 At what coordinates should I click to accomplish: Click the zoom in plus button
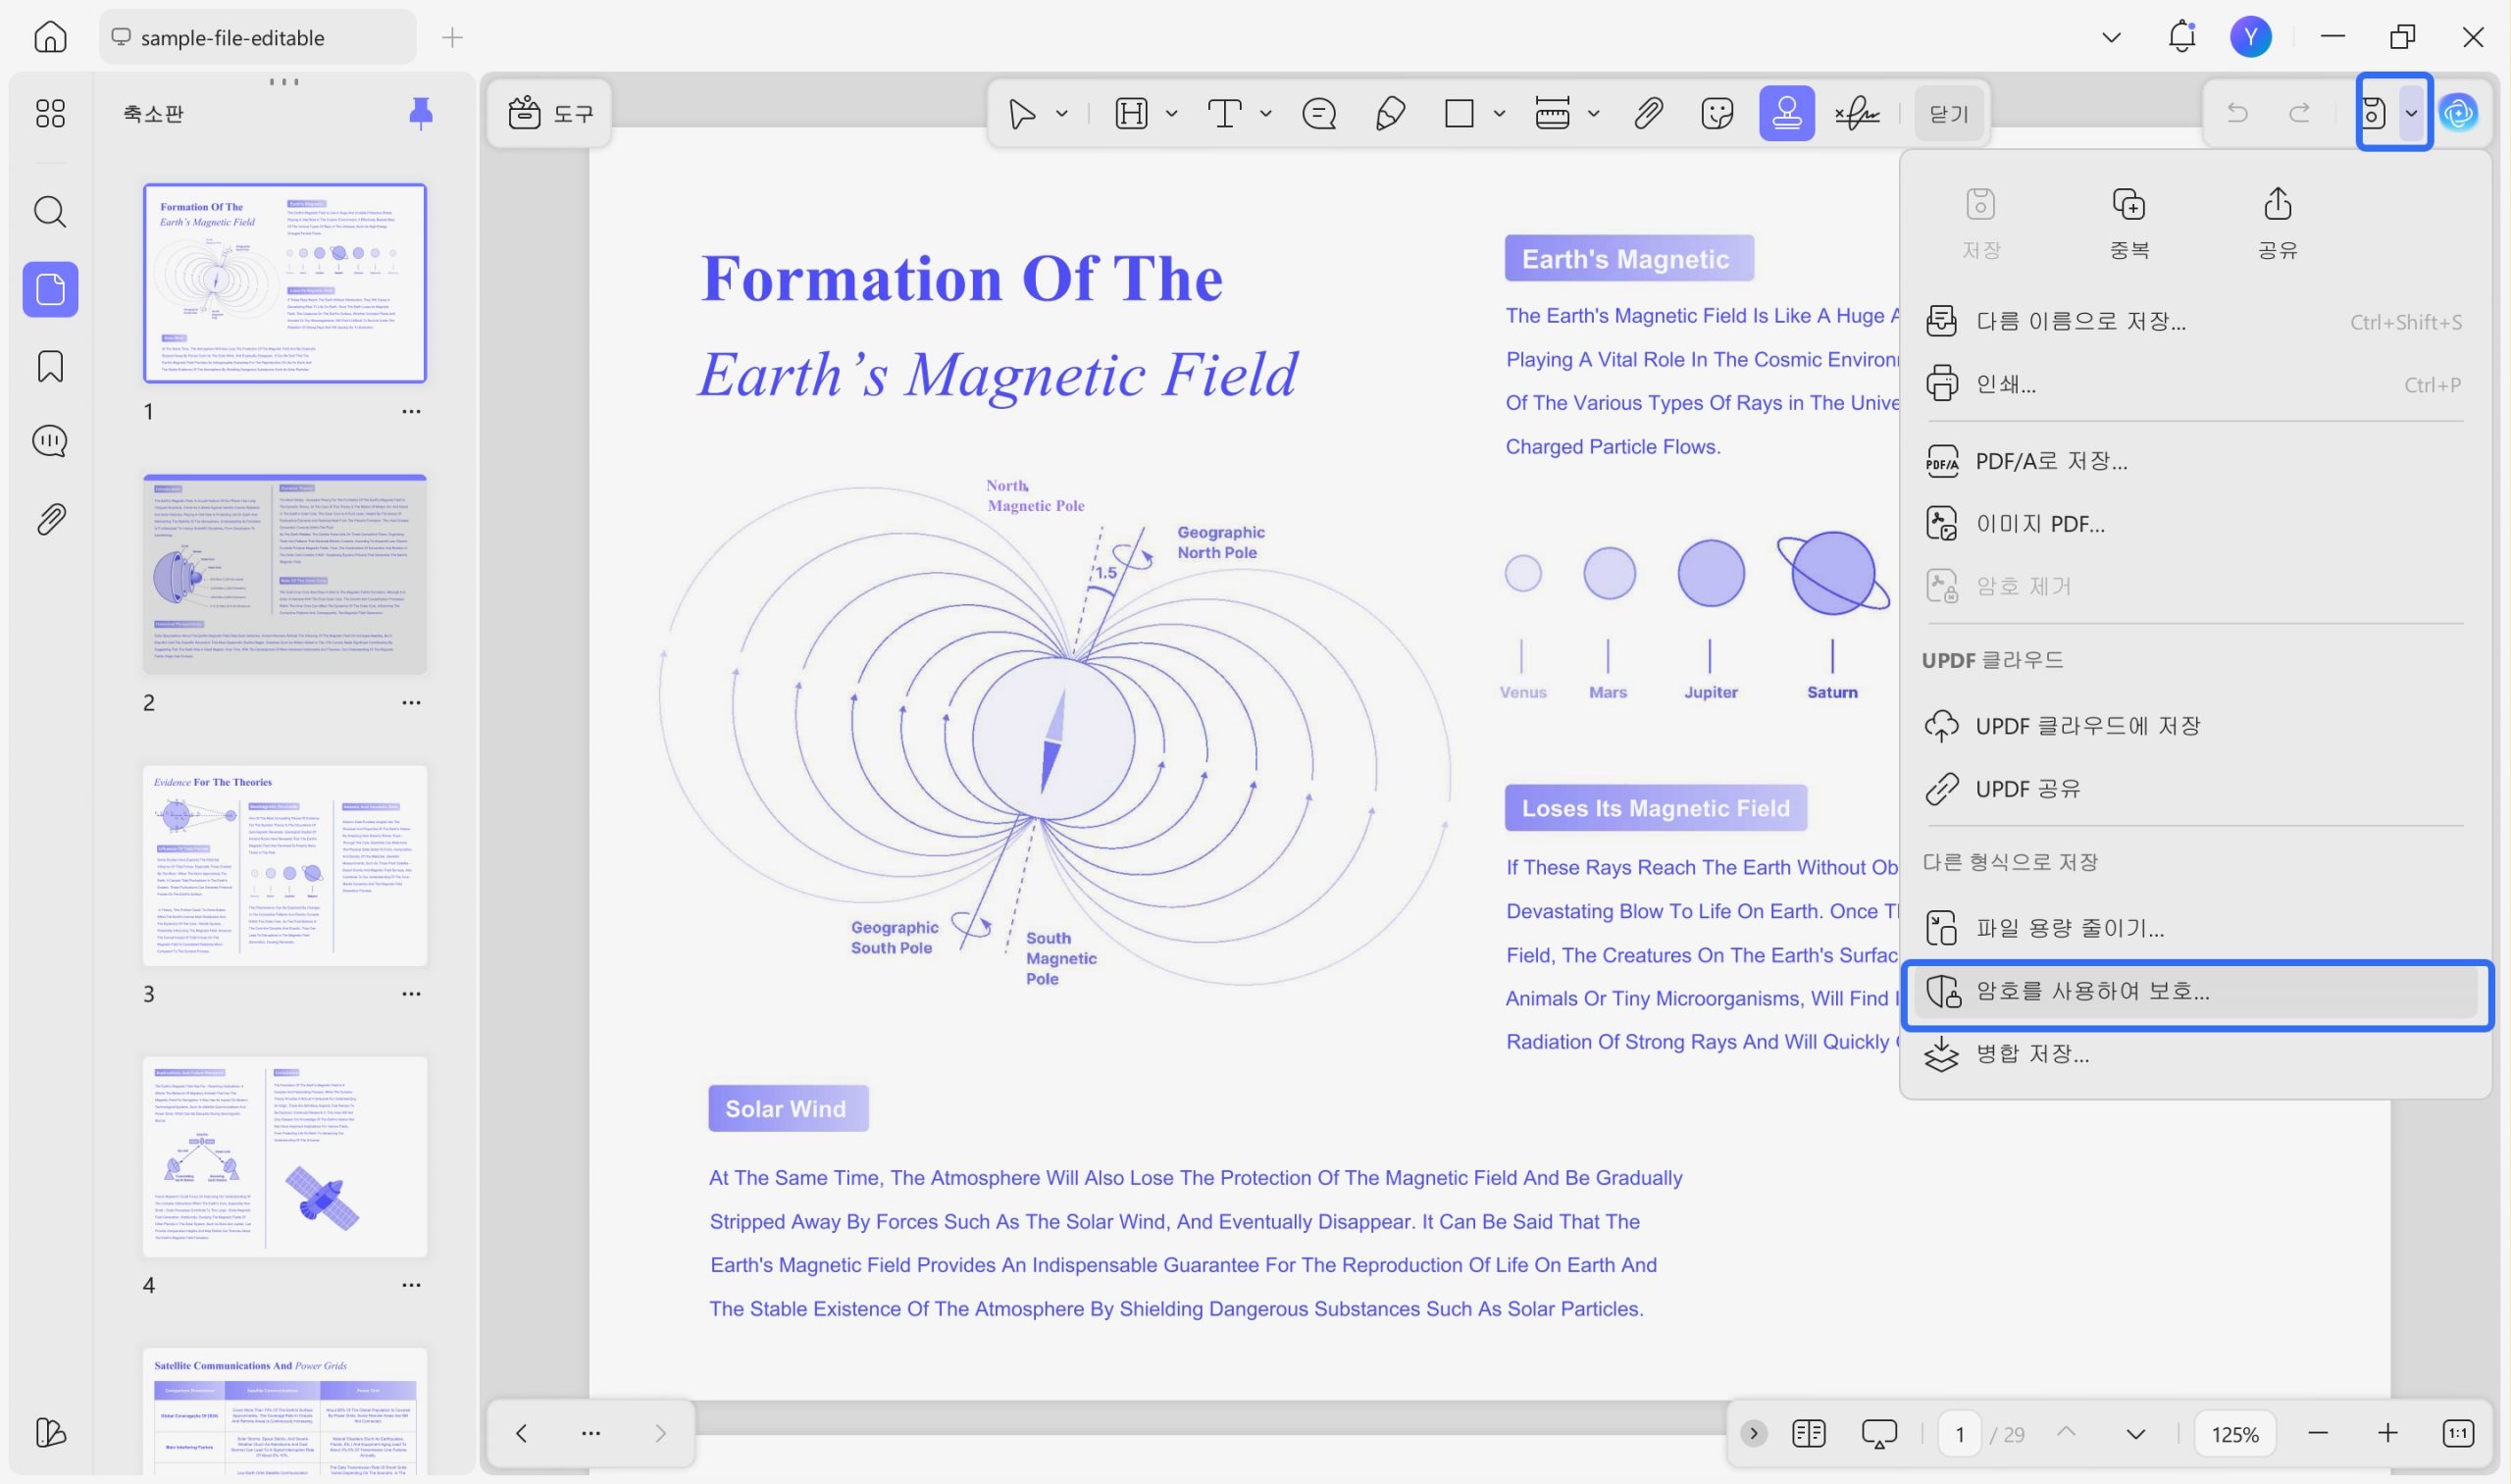tap(2387, 1433)
